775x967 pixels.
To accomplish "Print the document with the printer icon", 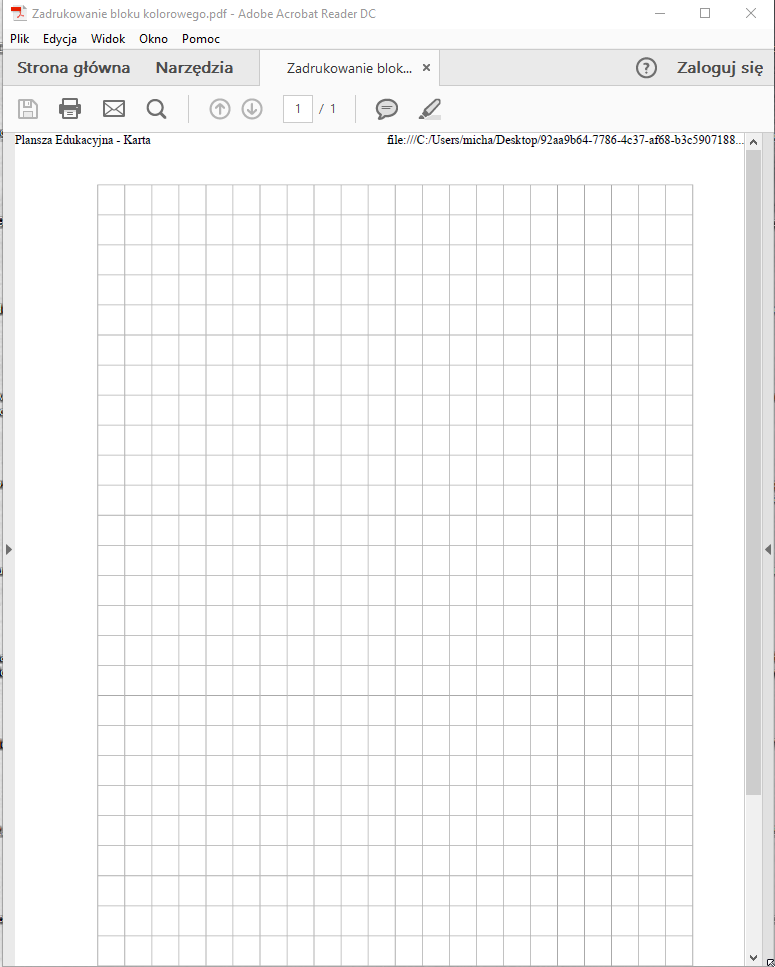I will [70, 109].
